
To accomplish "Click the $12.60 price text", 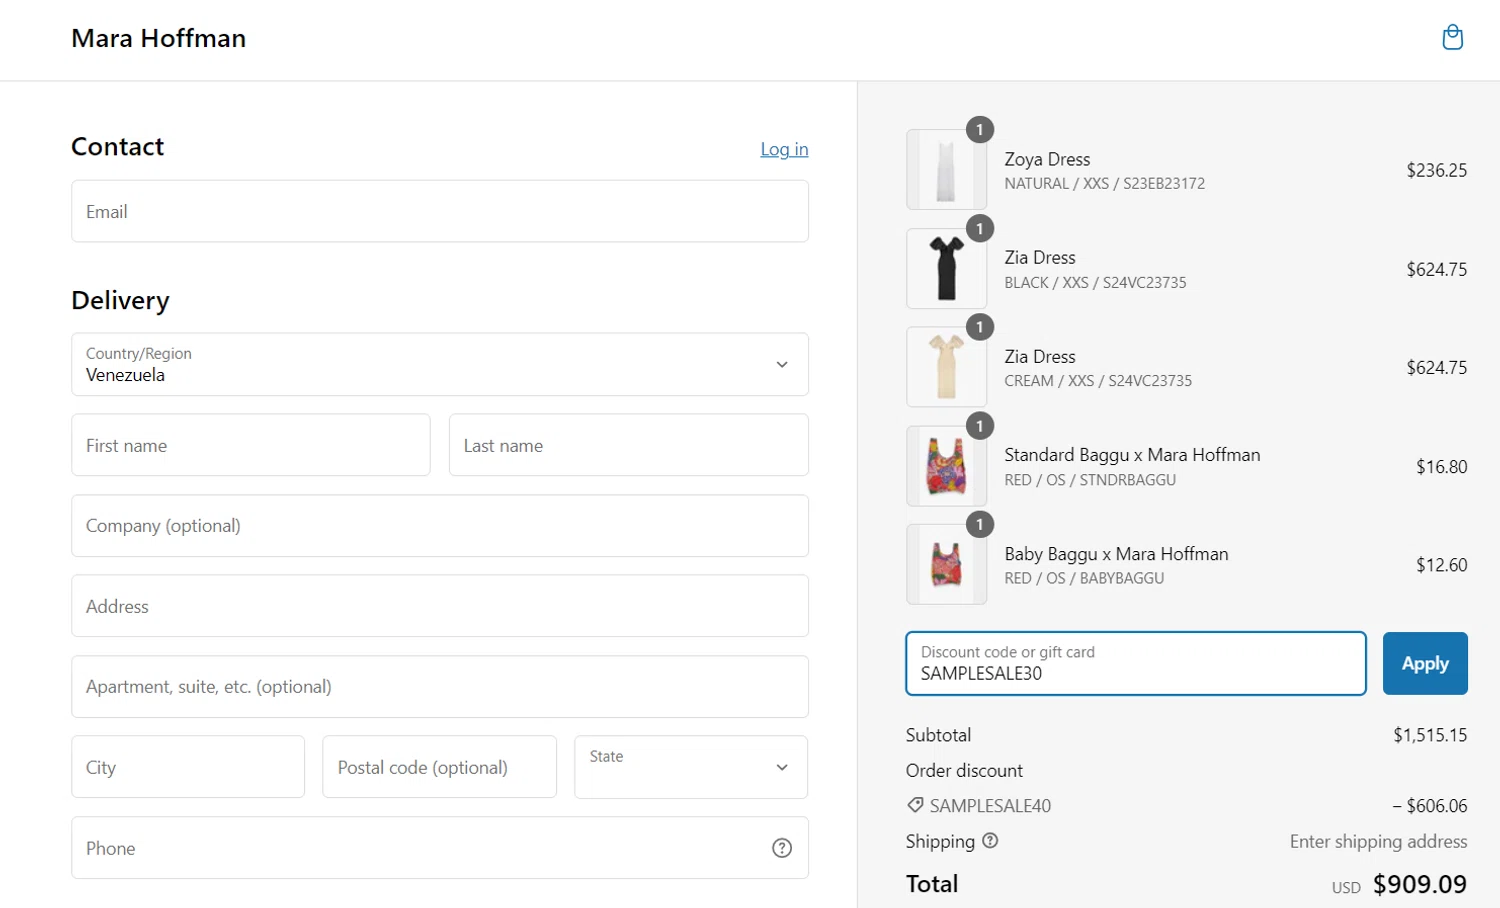I will pyautogui.click(x=1442, y=565).
